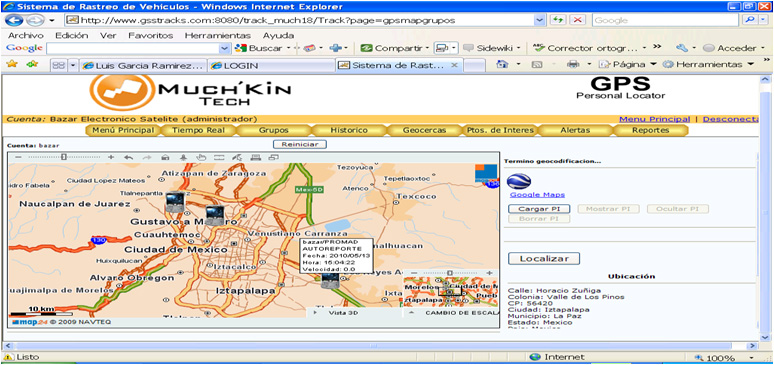This screenshot has height=365, width=774.
Task: Open the Favoritos menu
Action: pos(151,36)
